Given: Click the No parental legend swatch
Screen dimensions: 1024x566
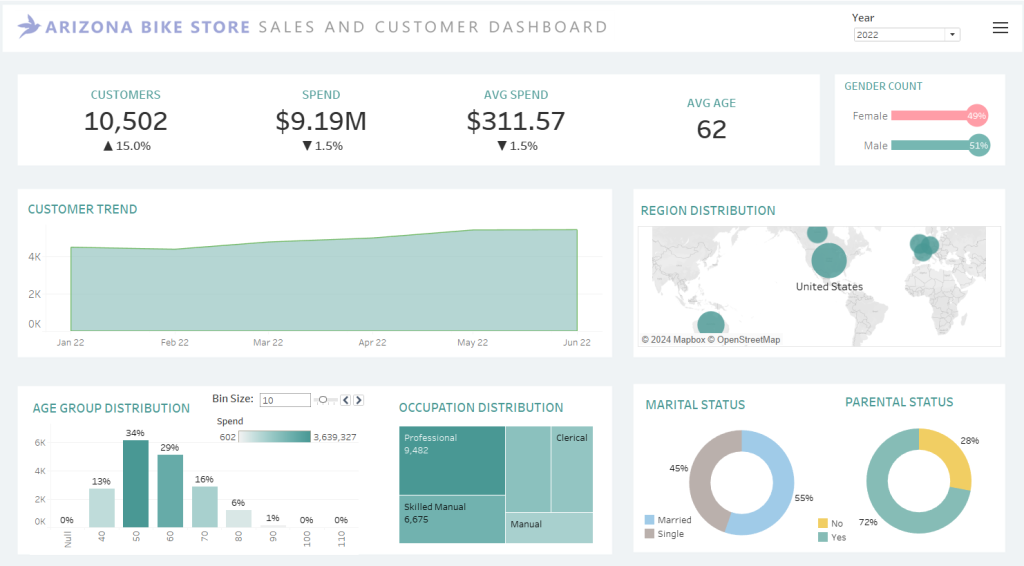Looking at the screenshot, I should click(x=823, y=523).
